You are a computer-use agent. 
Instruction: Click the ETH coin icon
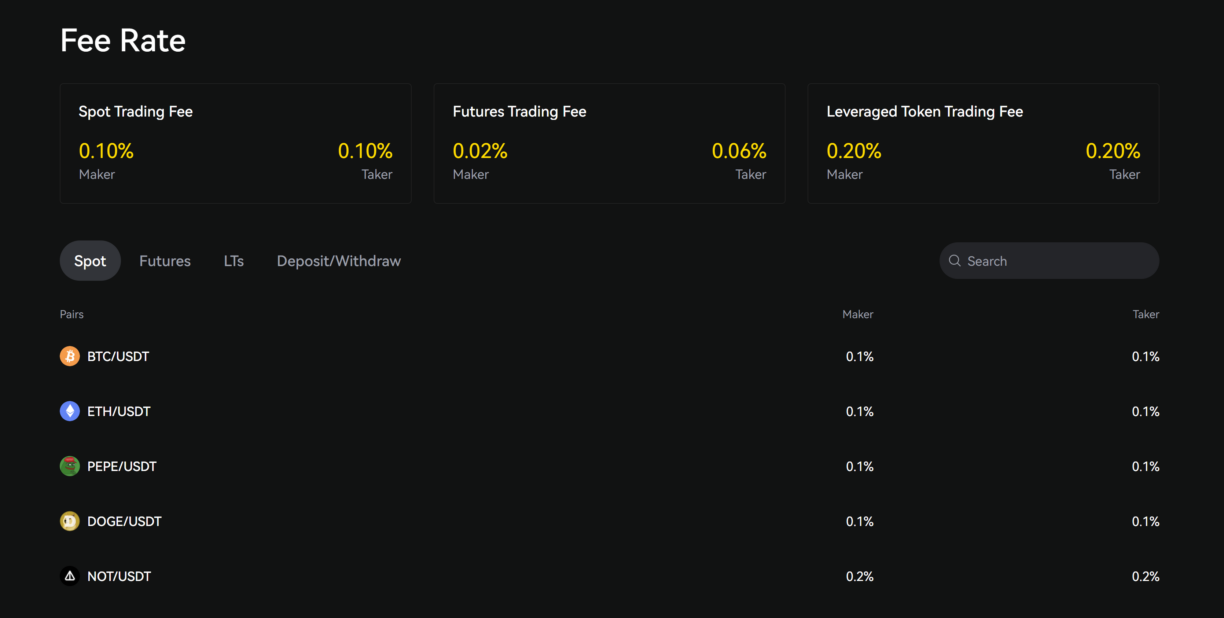pyautogui.click(x=69, y=411)
